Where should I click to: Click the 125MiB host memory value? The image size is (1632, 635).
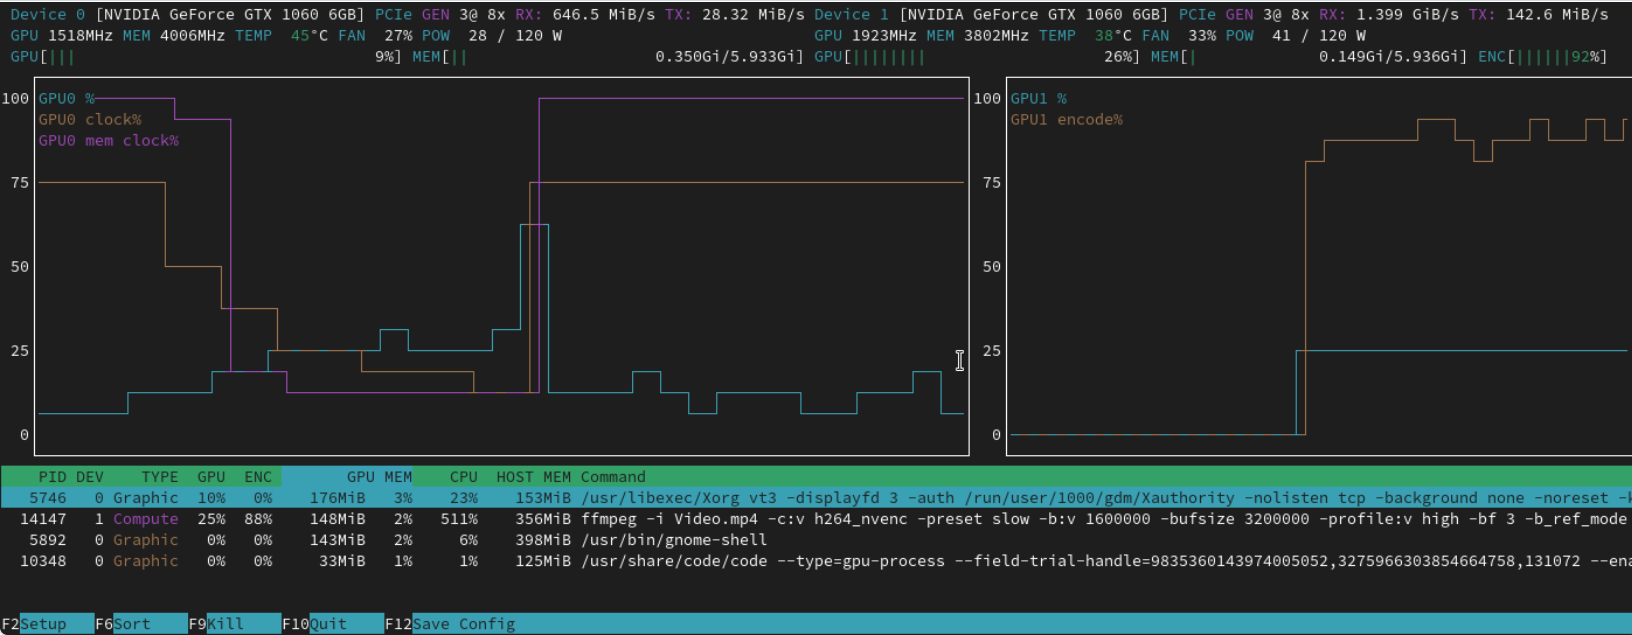tap(543, 561)
